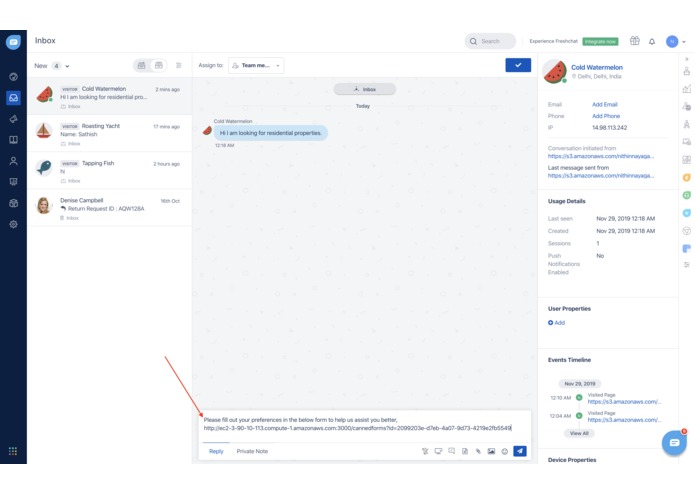Collapse the right panel with the top arrow
695x494 pixels.
pyautogui.click(x=687, y=59)
